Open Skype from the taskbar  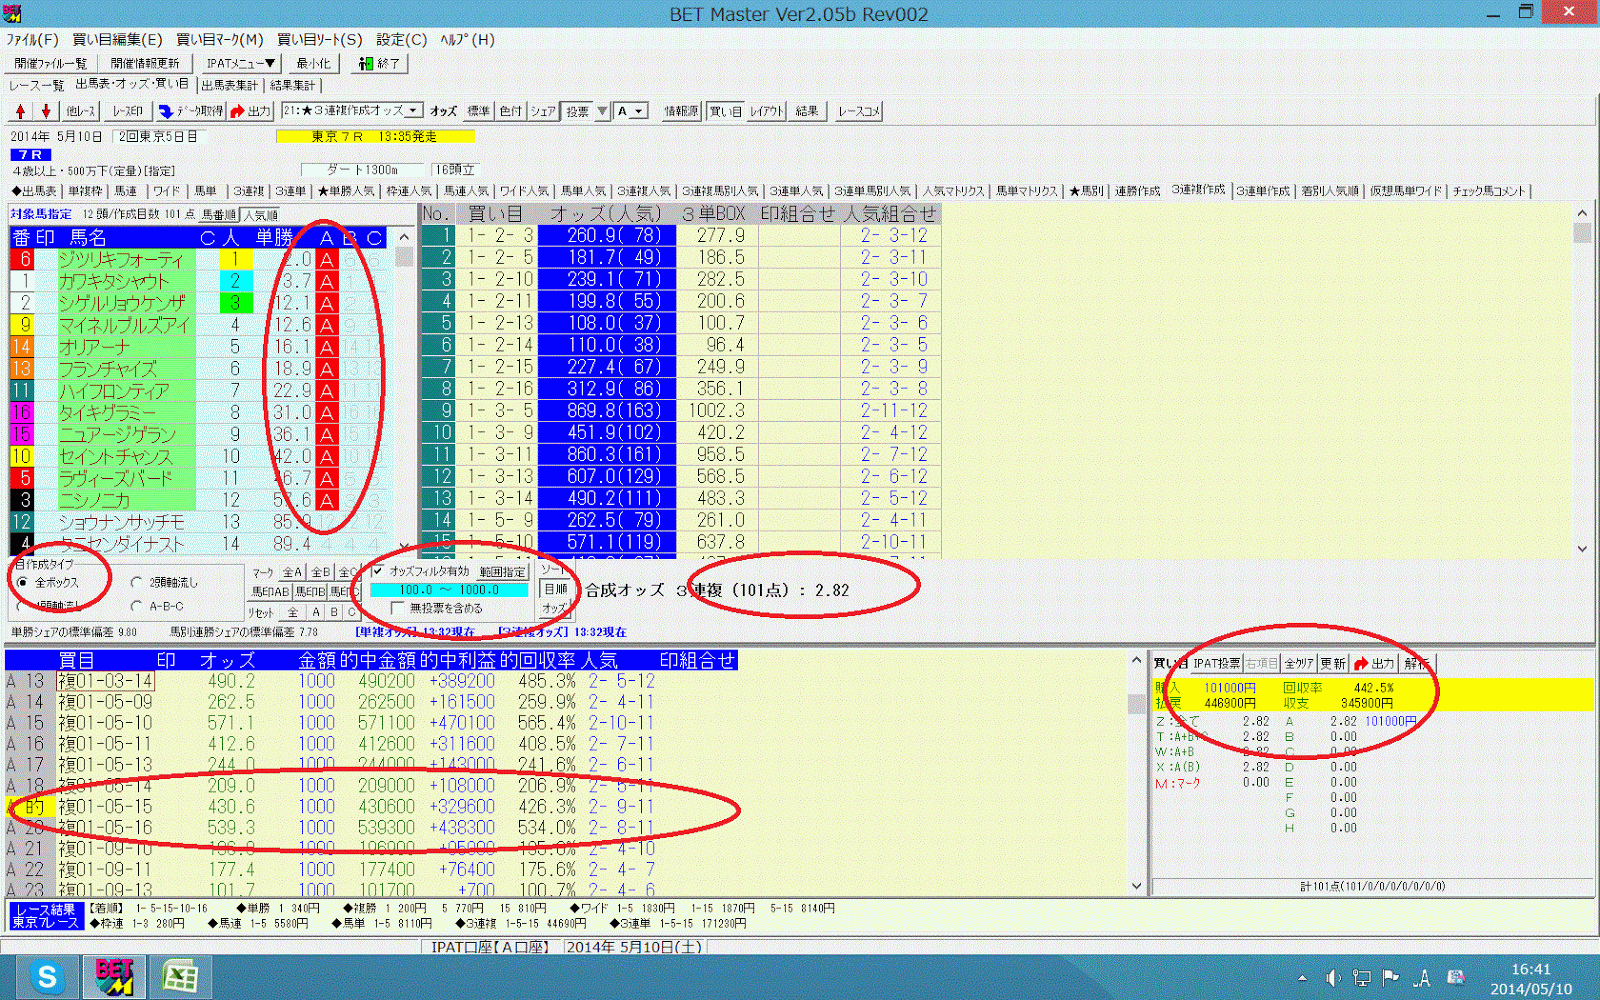tap(47, 976)
